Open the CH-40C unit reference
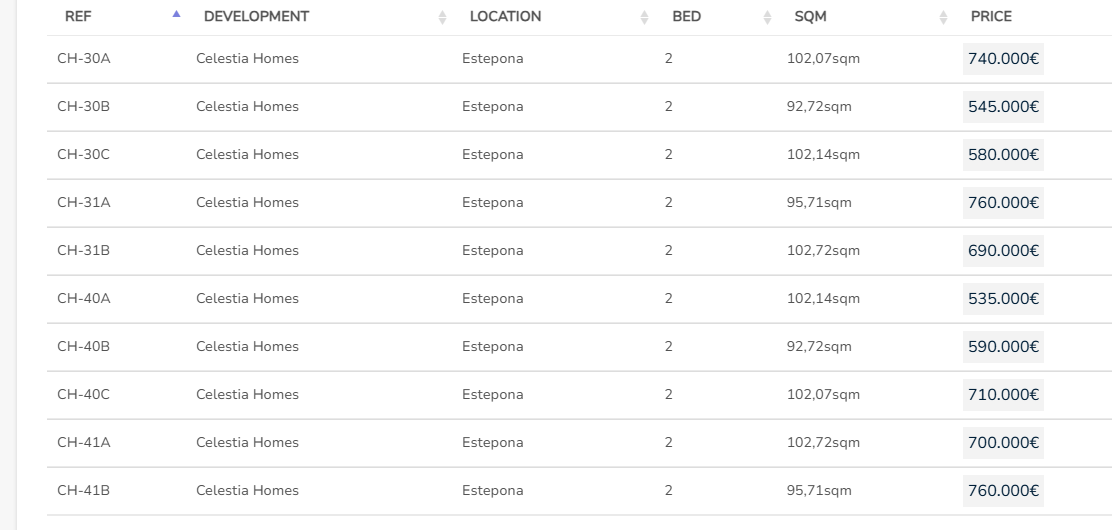The width and height of the screenshot is (1112, 530). tap(83, 395)
